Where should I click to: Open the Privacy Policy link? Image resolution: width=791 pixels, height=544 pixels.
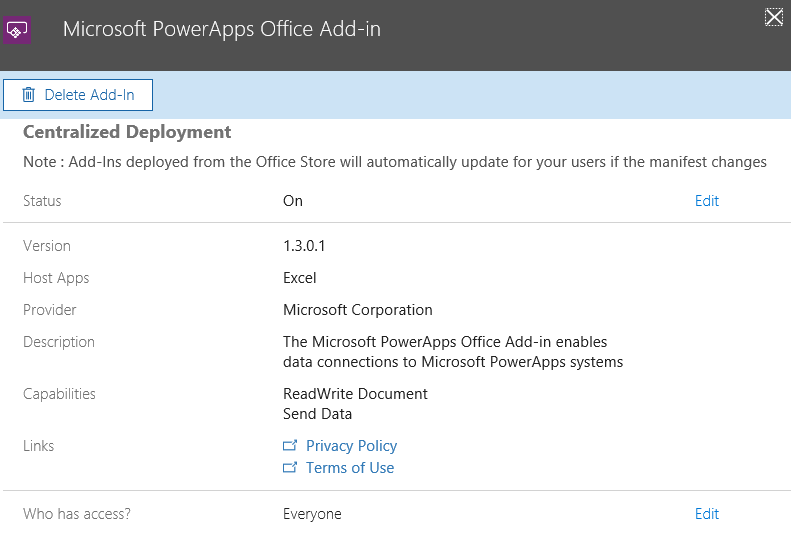pyautogui.click(x=351, y=446)
